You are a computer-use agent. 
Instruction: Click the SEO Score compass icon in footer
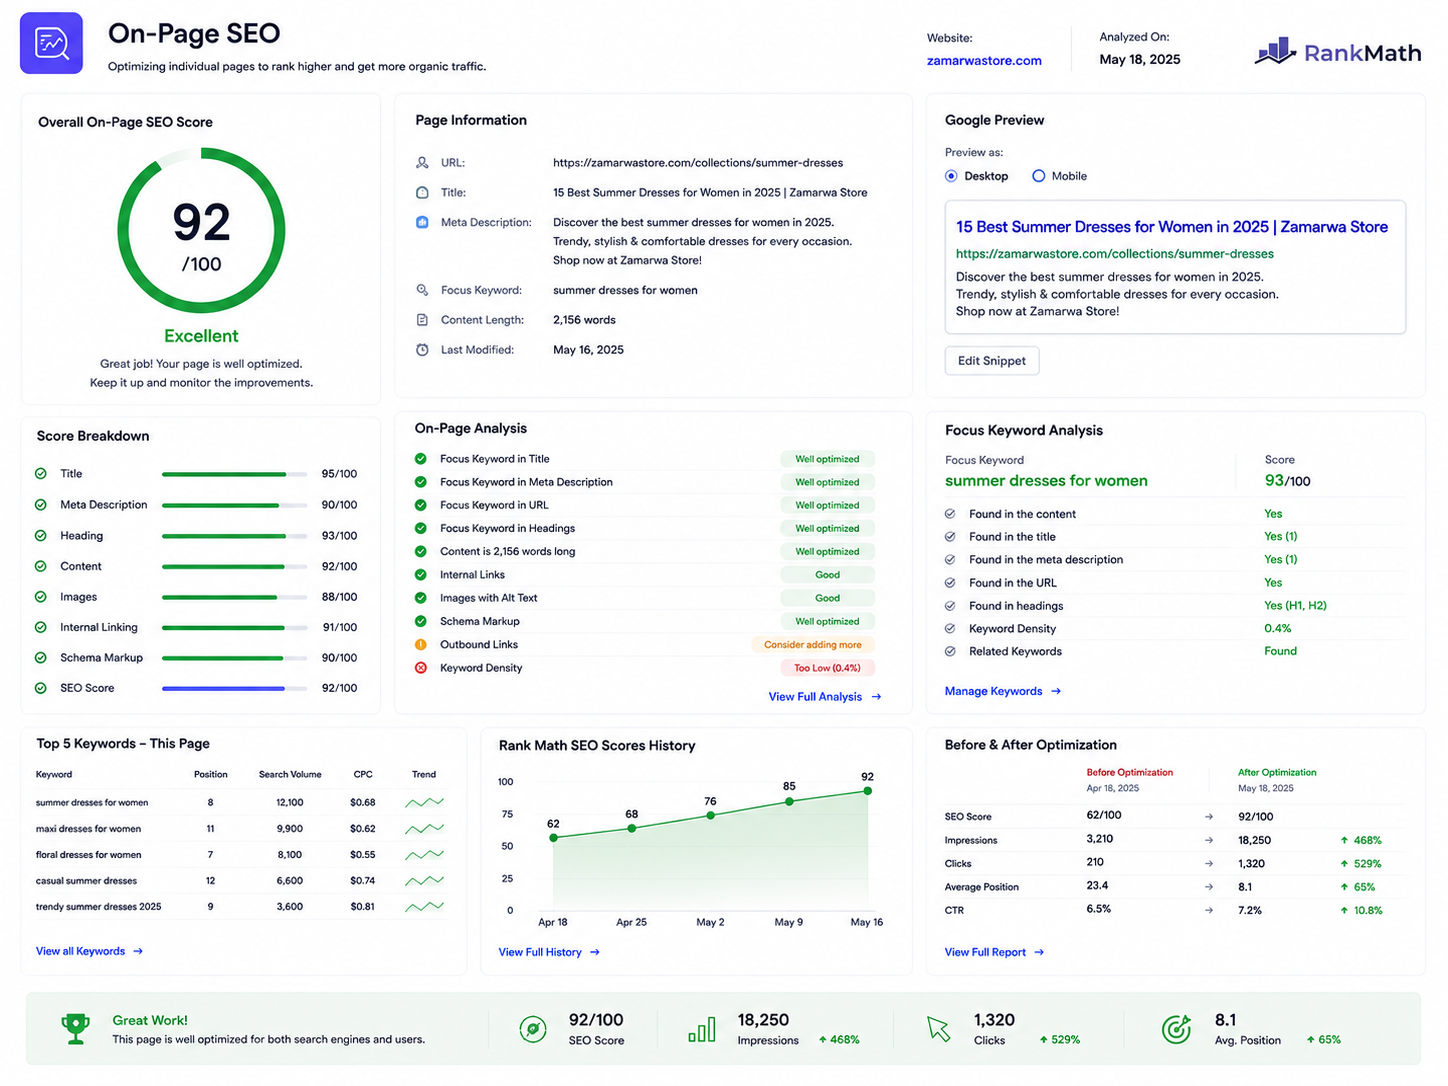coord(533,1029)
